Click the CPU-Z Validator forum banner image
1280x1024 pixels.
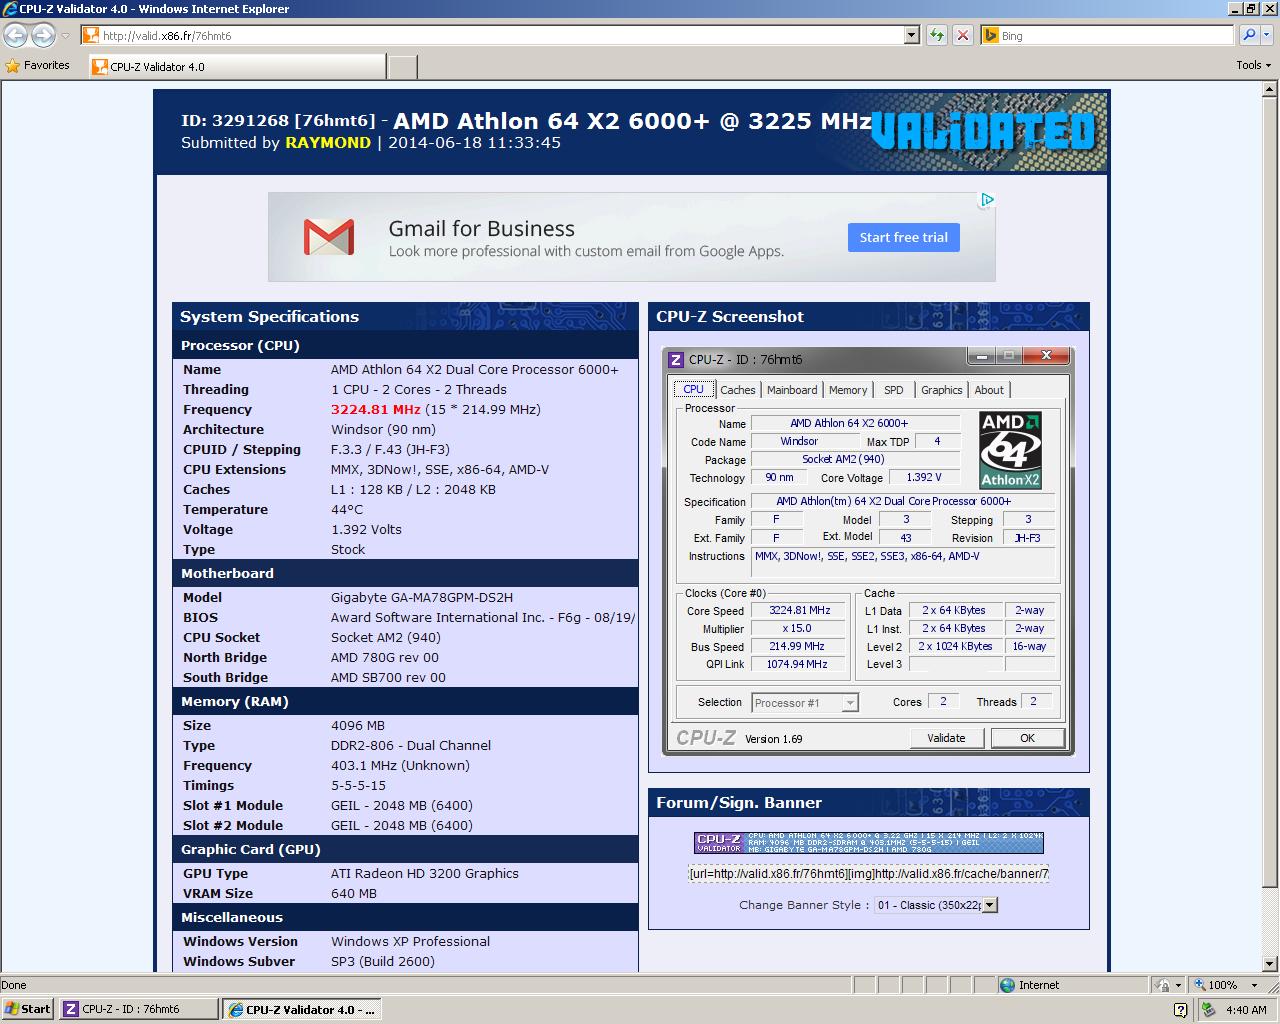tap(868, 843)
